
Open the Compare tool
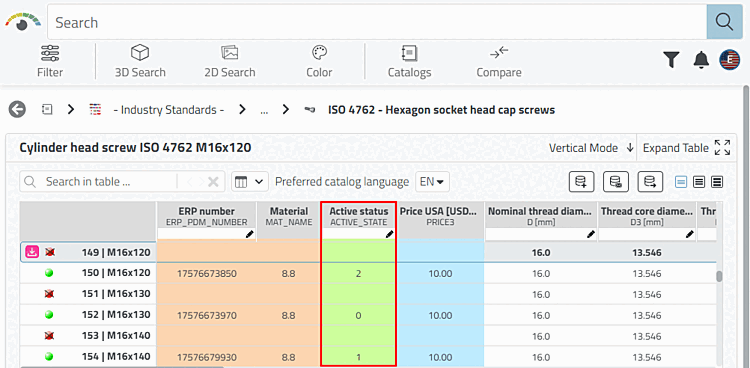[x=499, y=61]
